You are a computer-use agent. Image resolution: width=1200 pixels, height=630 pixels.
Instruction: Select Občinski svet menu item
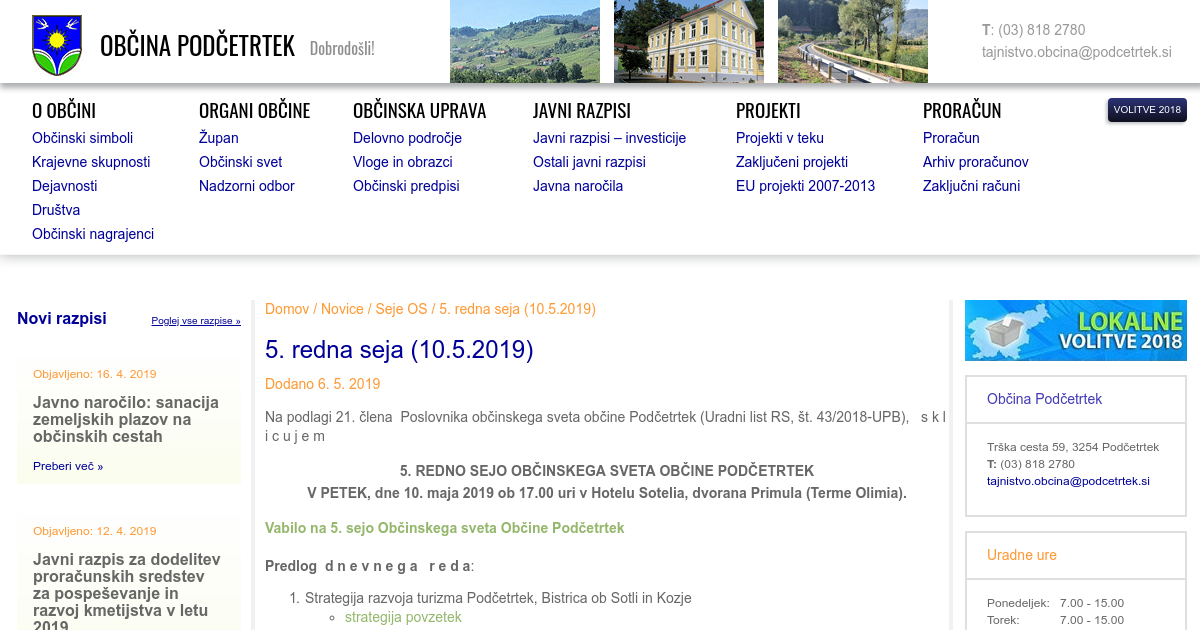(x=240, y=162)
